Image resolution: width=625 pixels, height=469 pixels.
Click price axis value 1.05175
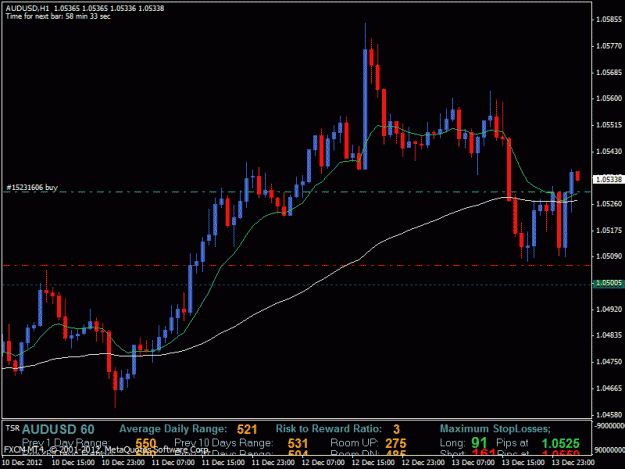click(x=609, y=230)
